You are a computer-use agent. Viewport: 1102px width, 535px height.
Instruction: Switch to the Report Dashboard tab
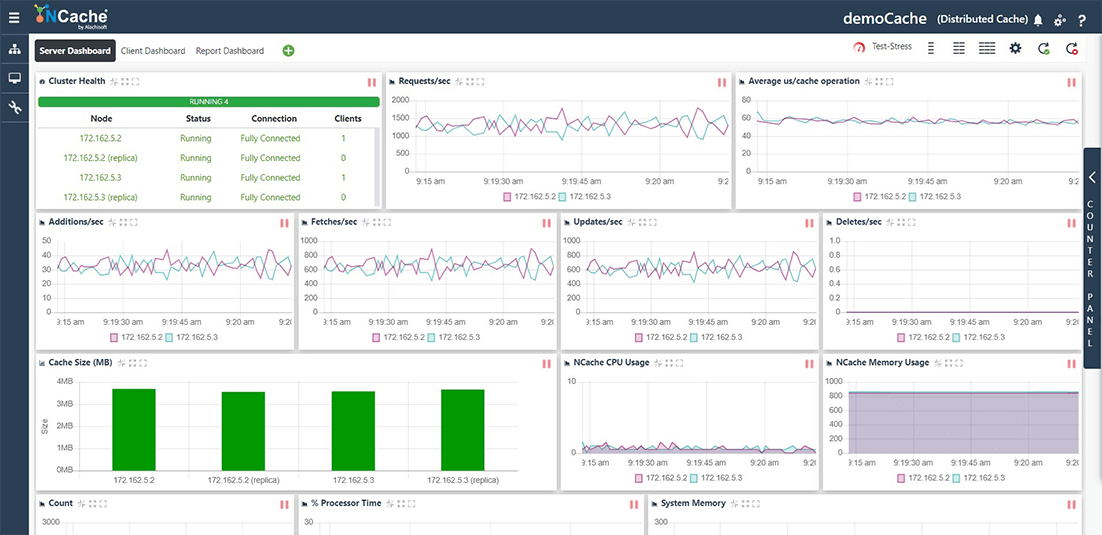pyautogui.click(x=230, y=51)
